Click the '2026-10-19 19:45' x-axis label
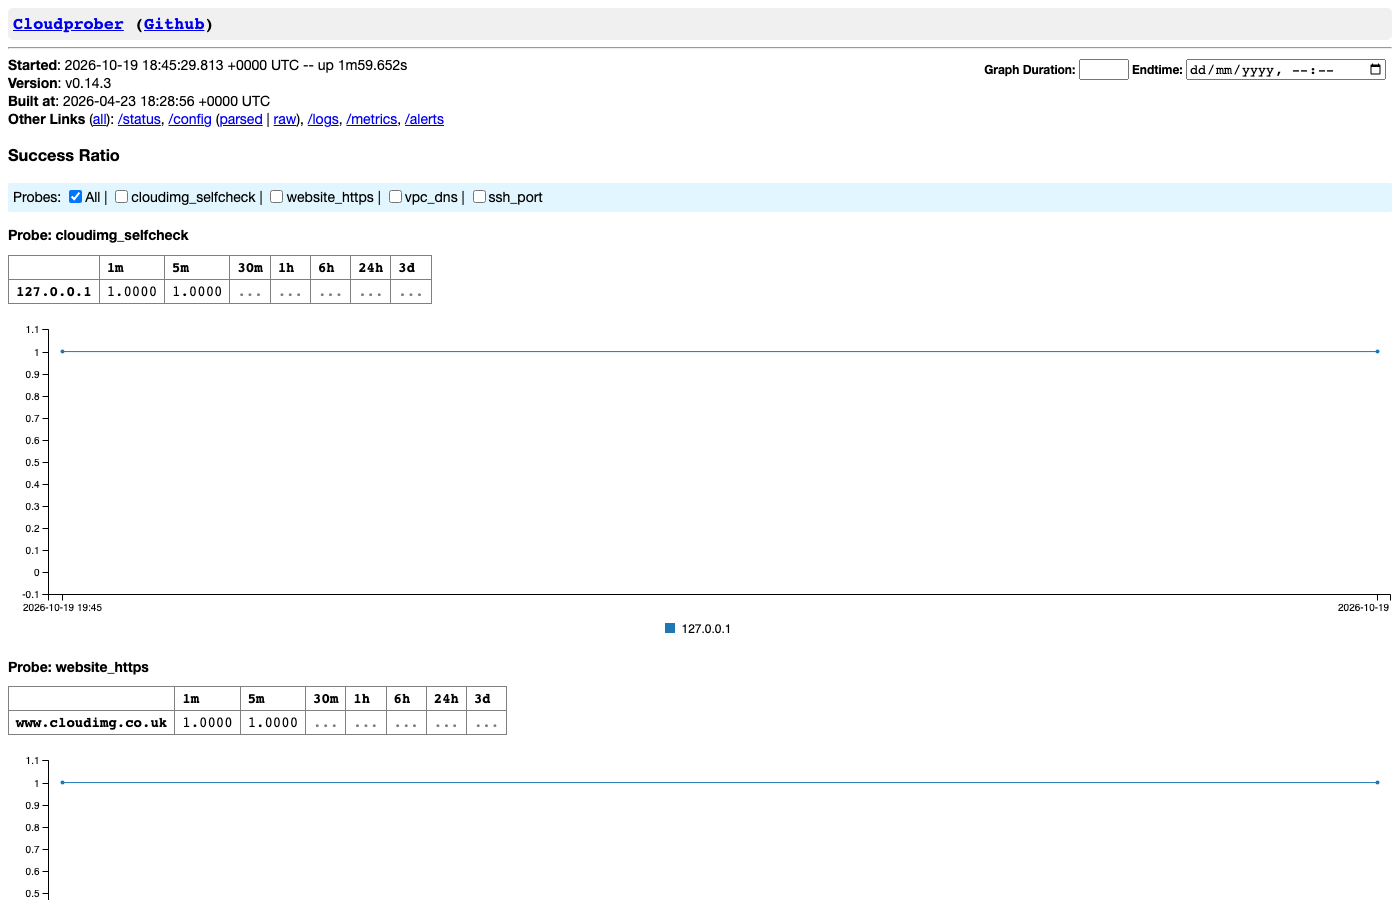 (62, 607)
